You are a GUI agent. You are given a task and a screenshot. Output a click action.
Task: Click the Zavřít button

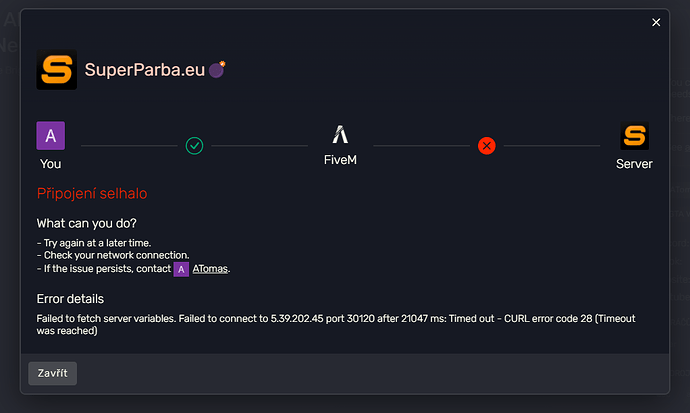[x=52, y=373]
